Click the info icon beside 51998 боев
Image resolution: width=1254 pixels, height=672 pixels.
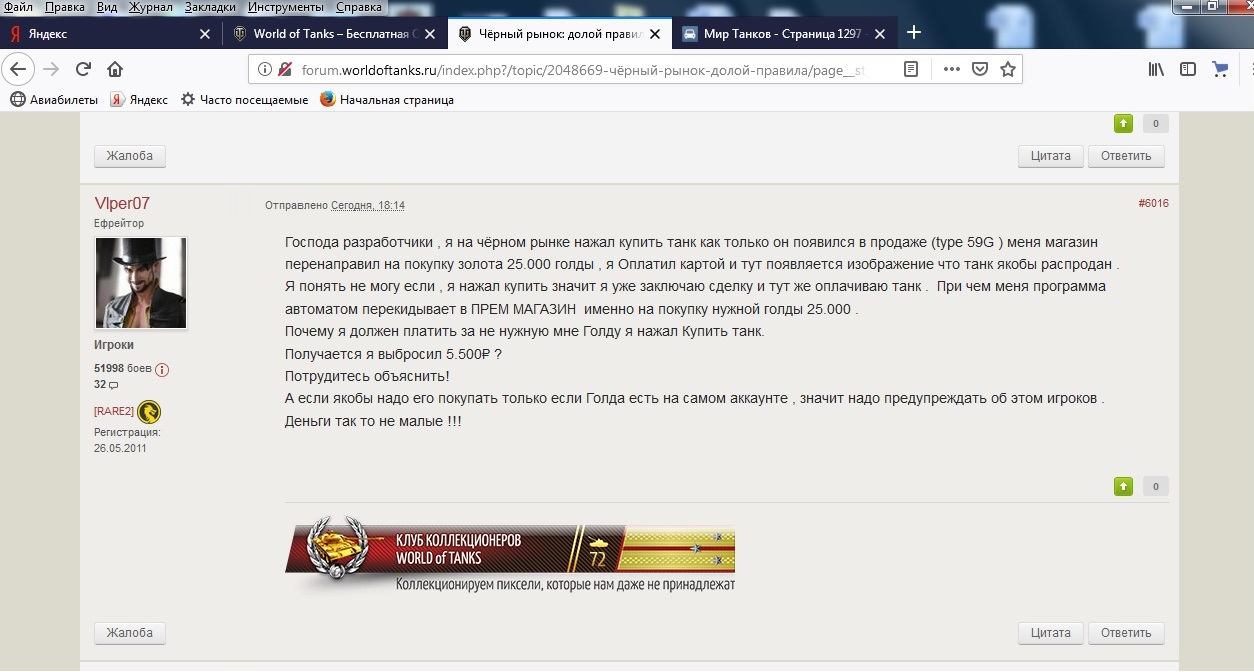coord(162,369)
